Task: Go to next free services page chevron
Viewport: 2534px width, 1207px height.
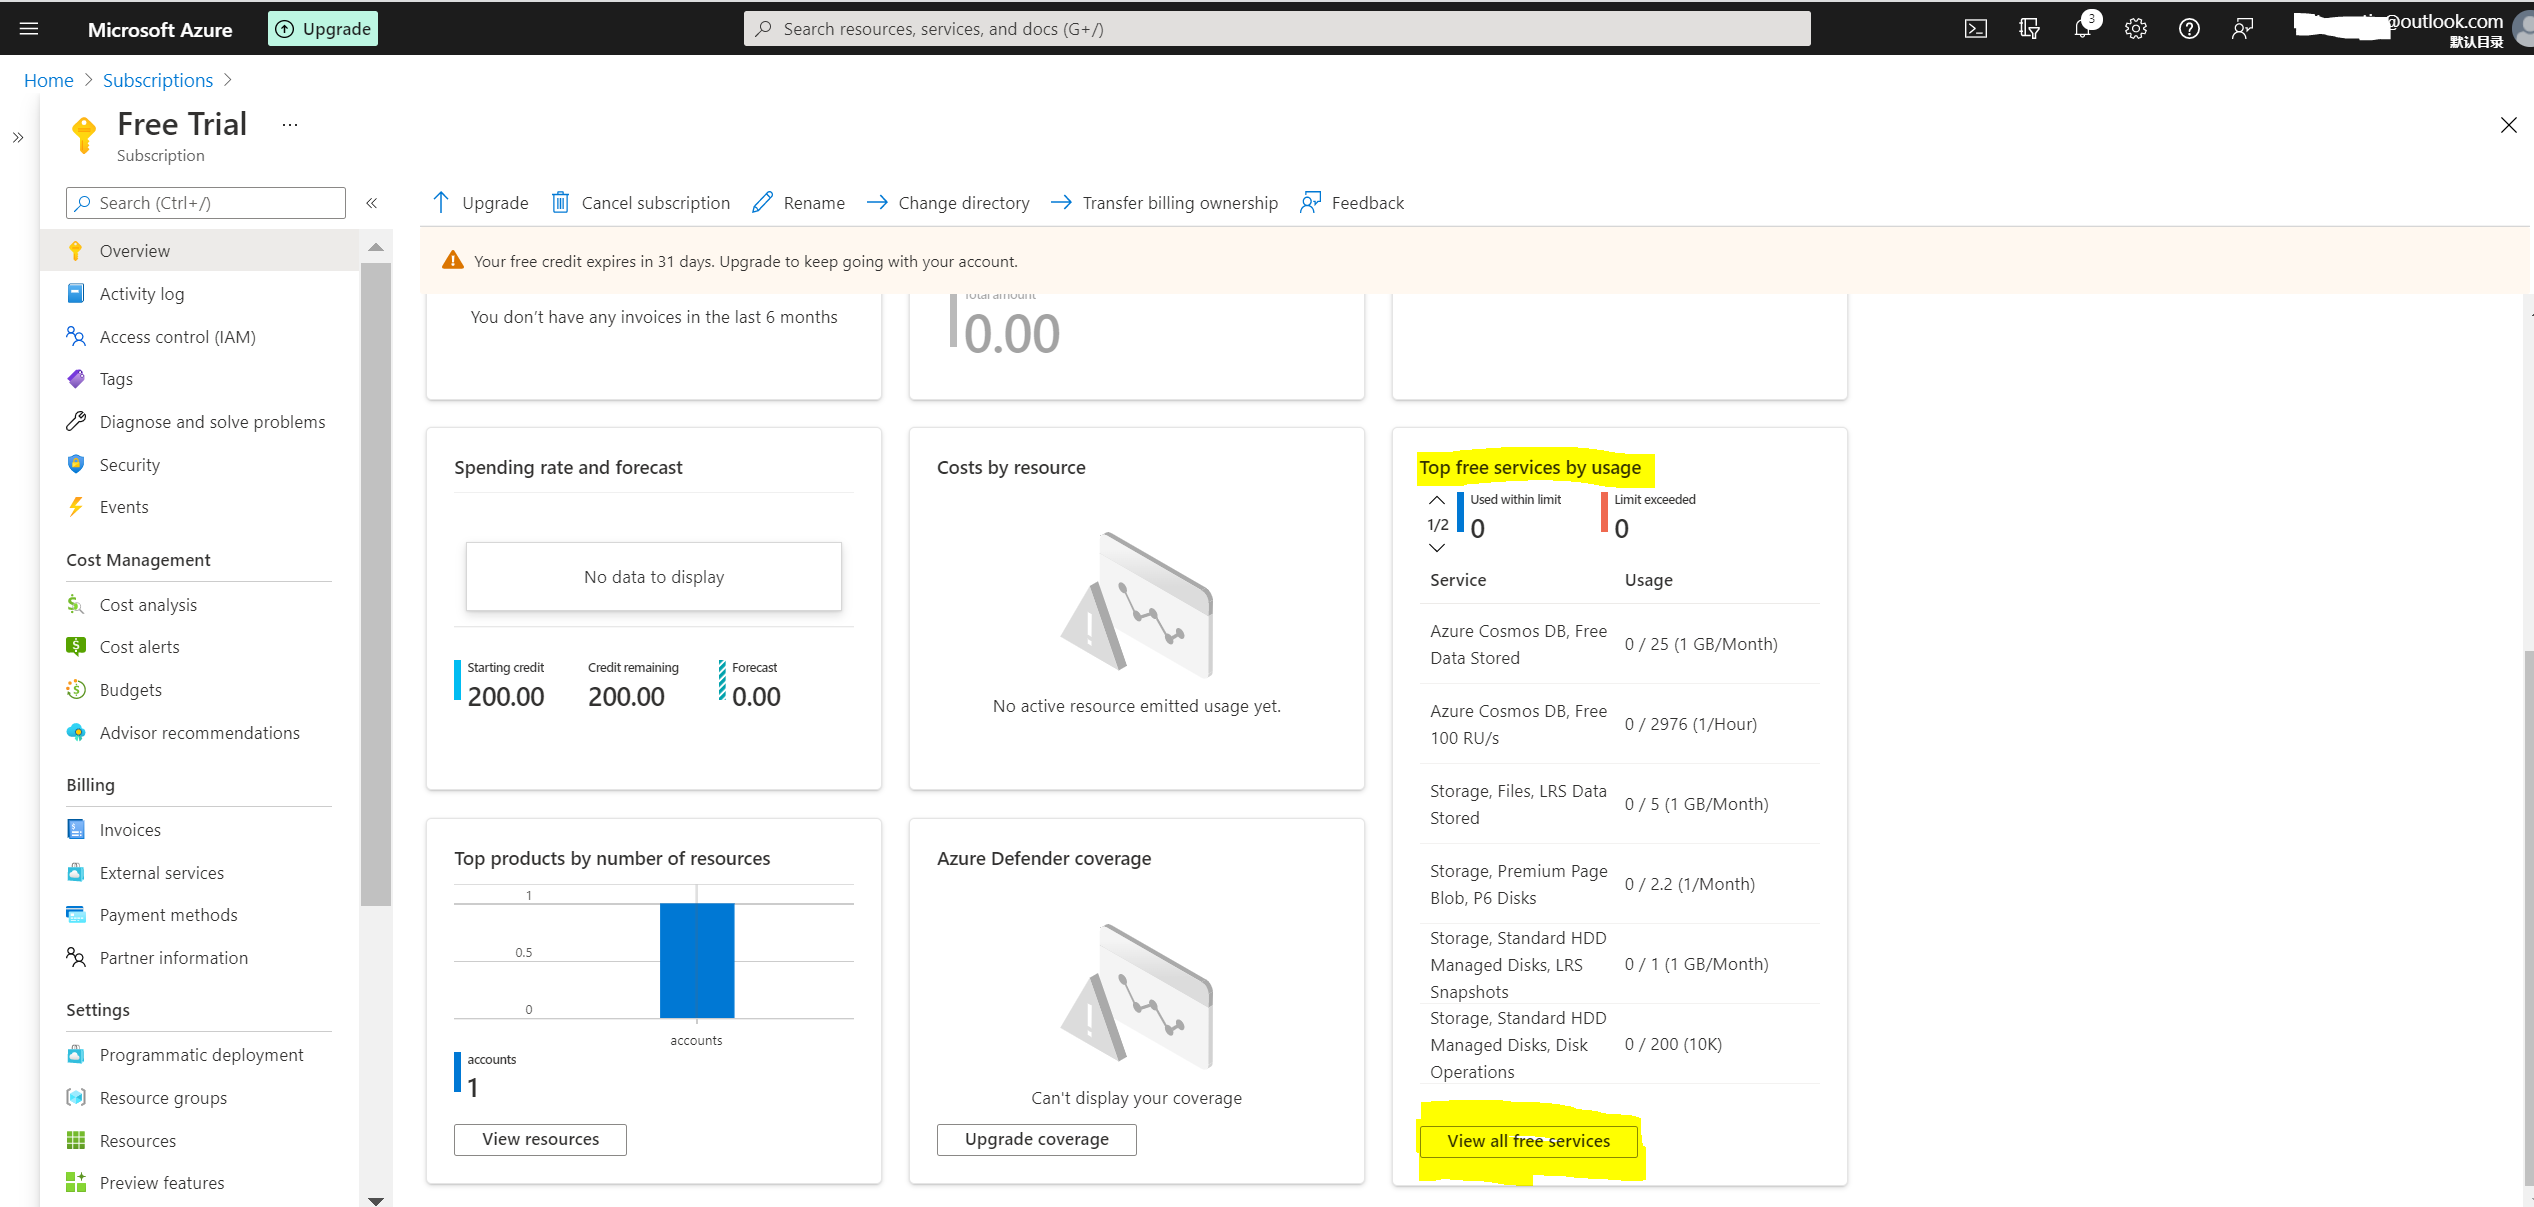Action: [1437, 548]
